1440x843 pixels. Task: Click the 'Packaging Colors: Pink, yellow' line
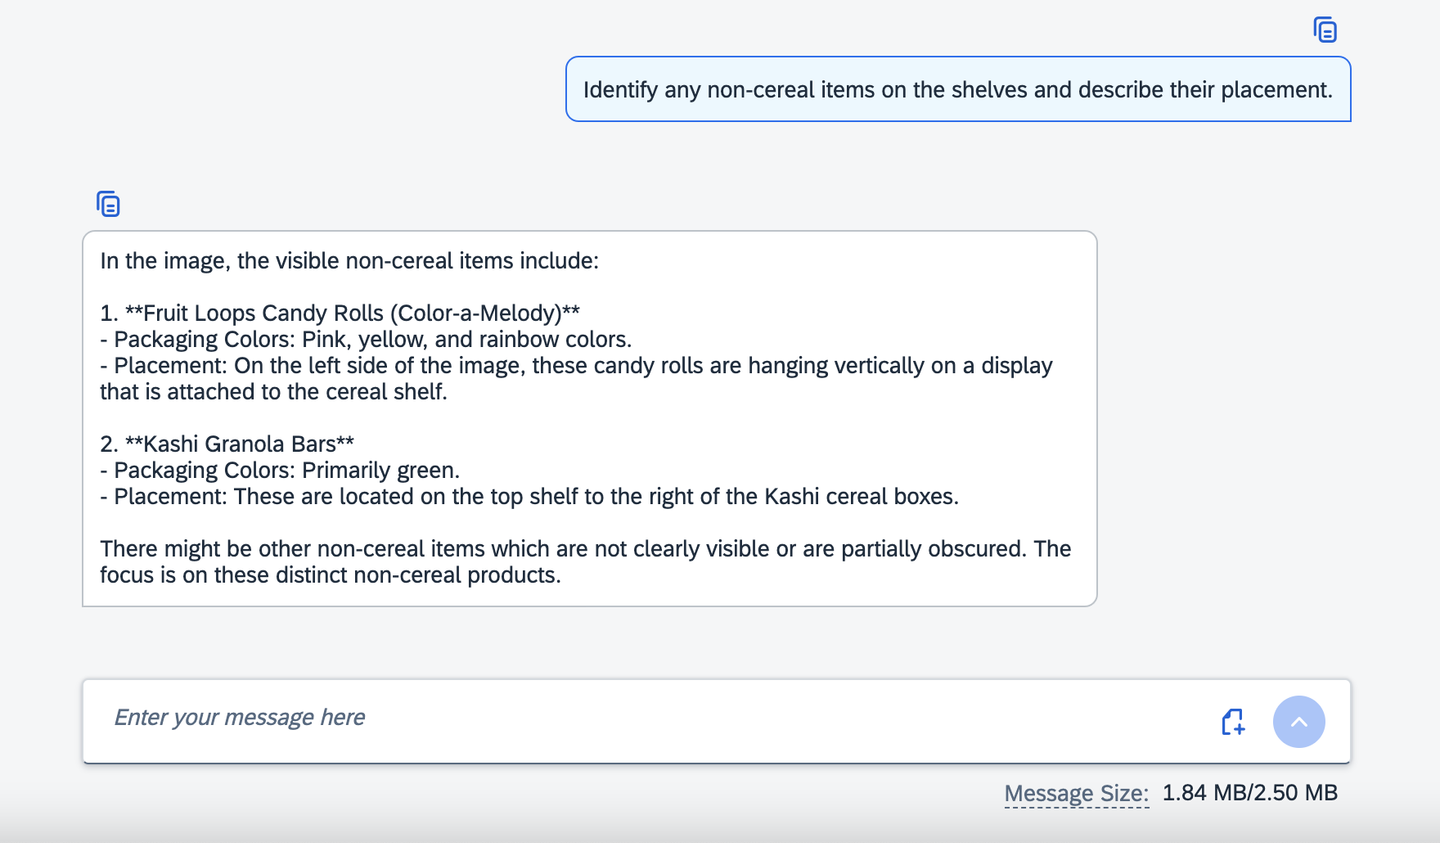click(x=366, y=339)
